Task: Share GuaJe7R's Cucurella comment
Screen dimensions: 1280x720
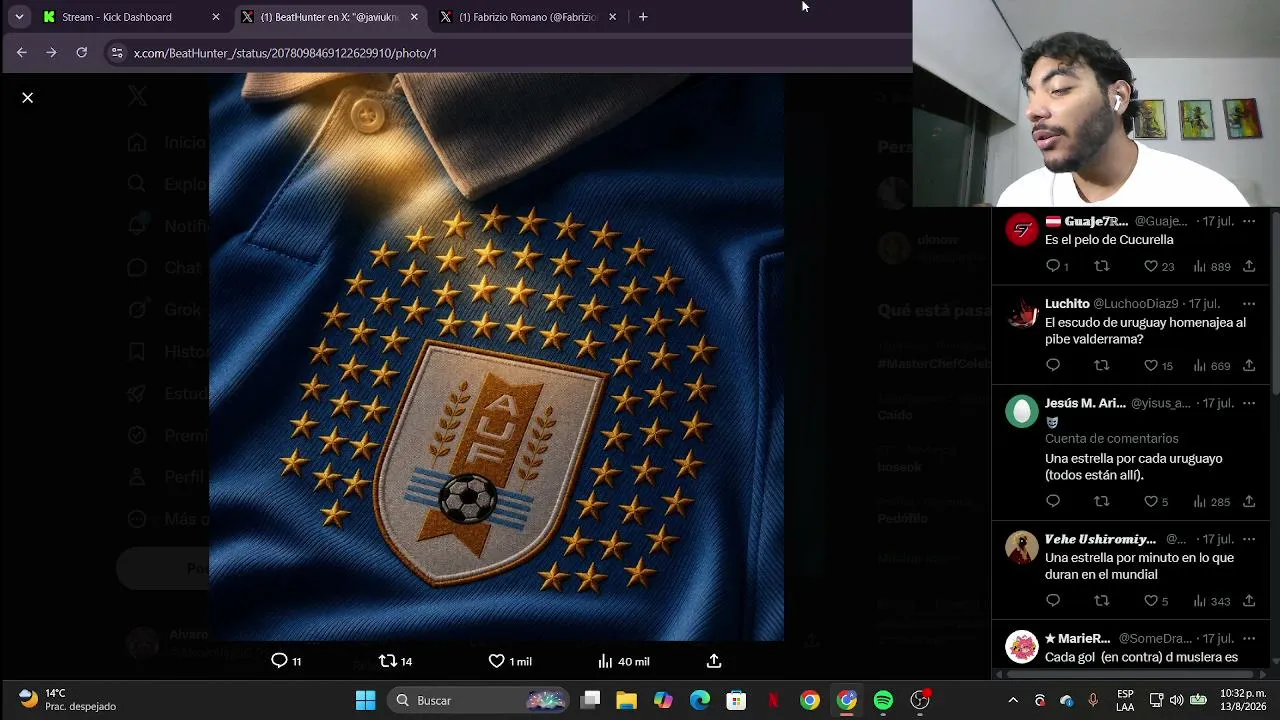Action: tap(1249, 266)
